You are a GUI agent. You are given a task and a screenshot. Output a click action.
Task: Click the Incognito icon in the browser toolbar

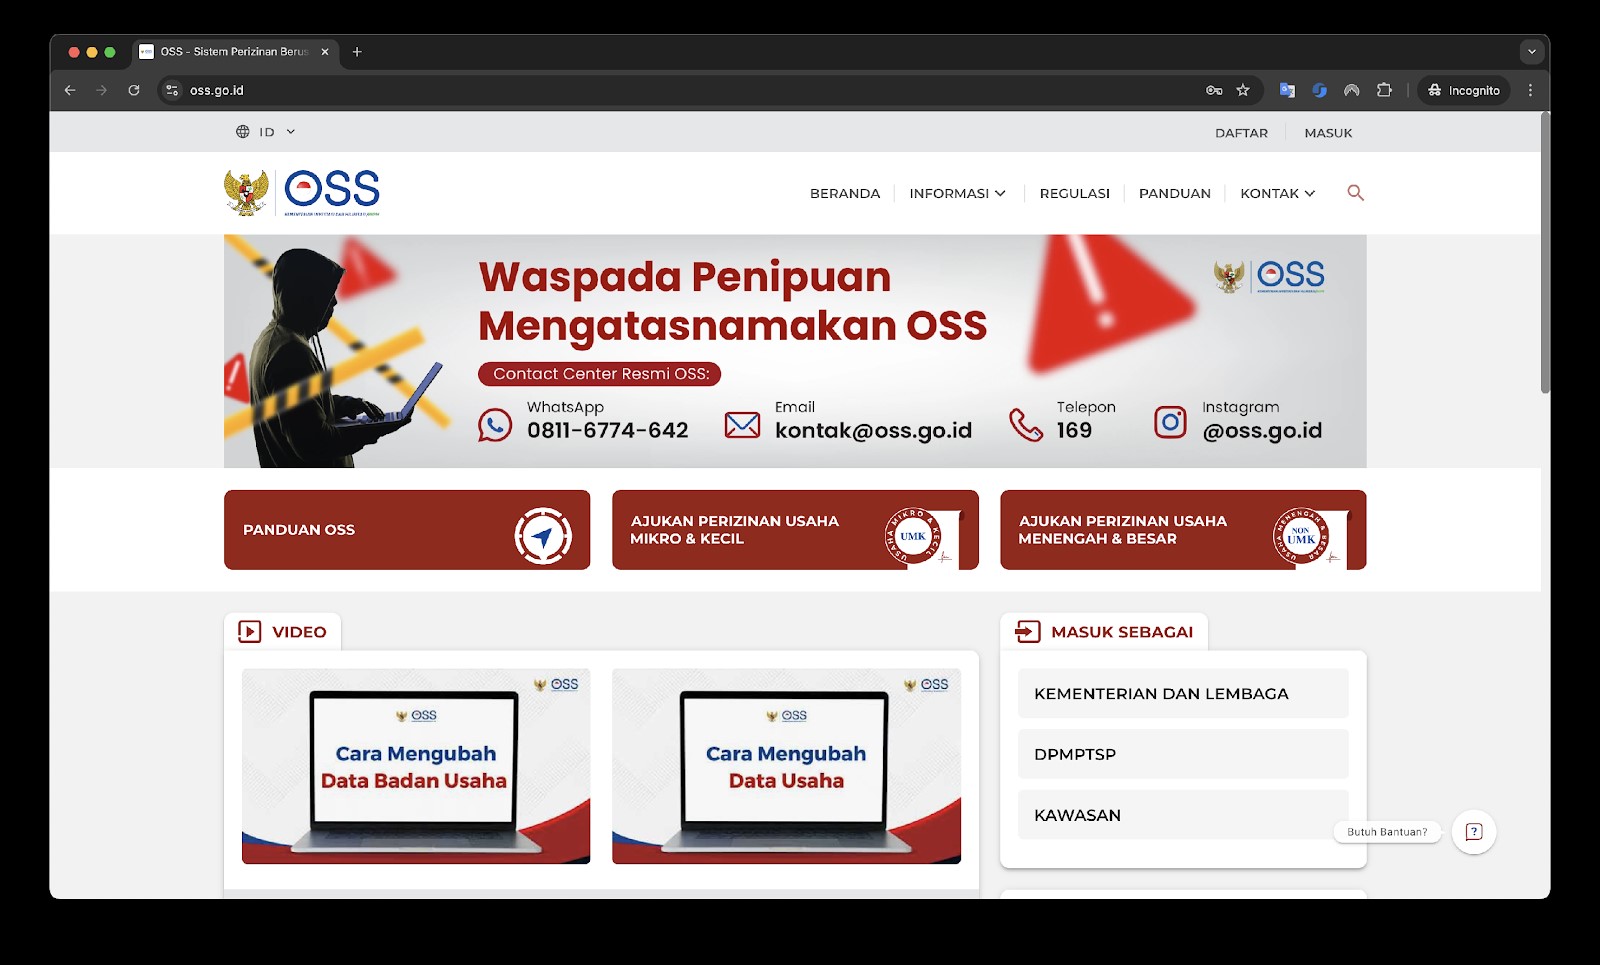coord(1434,90)
